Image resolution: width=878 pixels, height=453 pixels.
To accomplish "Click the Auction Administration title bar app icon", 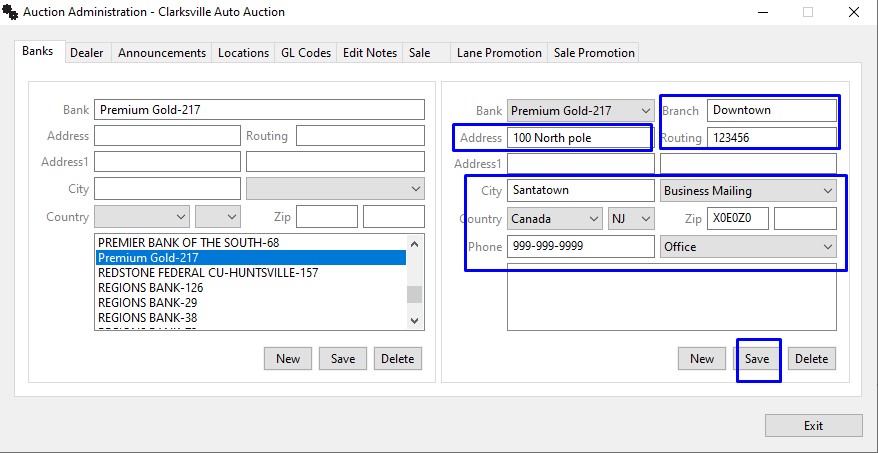I will click(x=11, y=12).
